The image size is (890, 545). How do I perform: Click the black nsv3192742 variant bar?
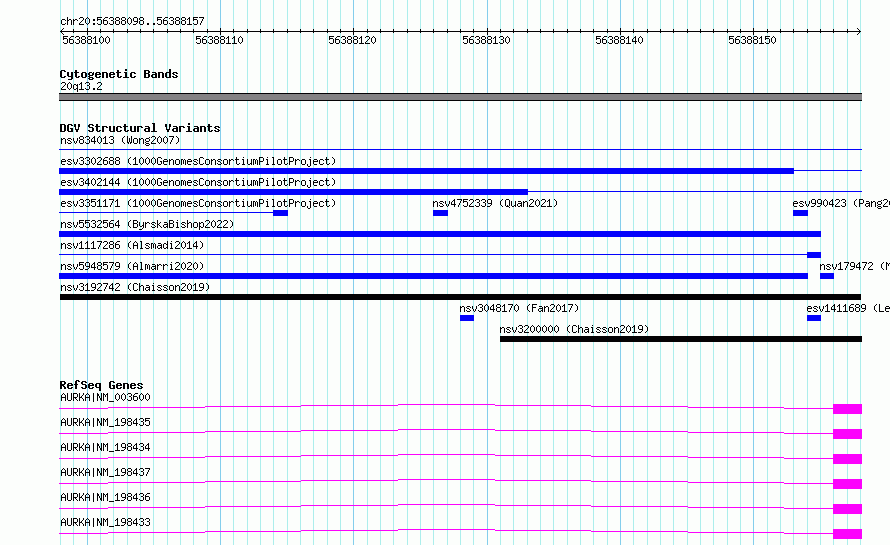pos(460,297)
